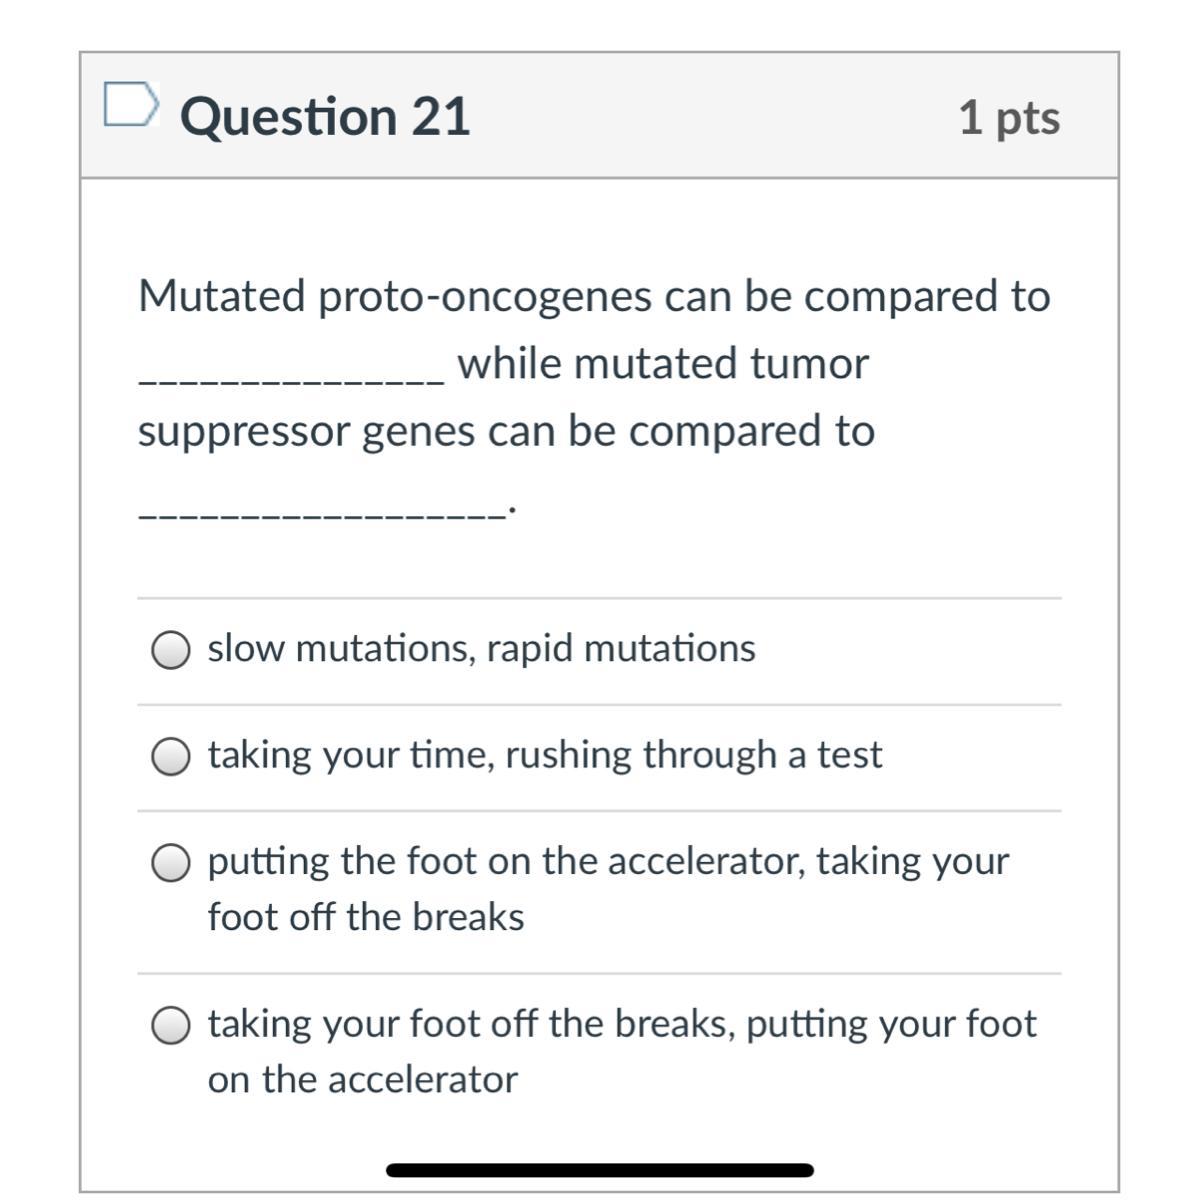Select radio for 'putting the foot on the accelerator'
Screen dimensions: 1200x1200
click(171, 863)
